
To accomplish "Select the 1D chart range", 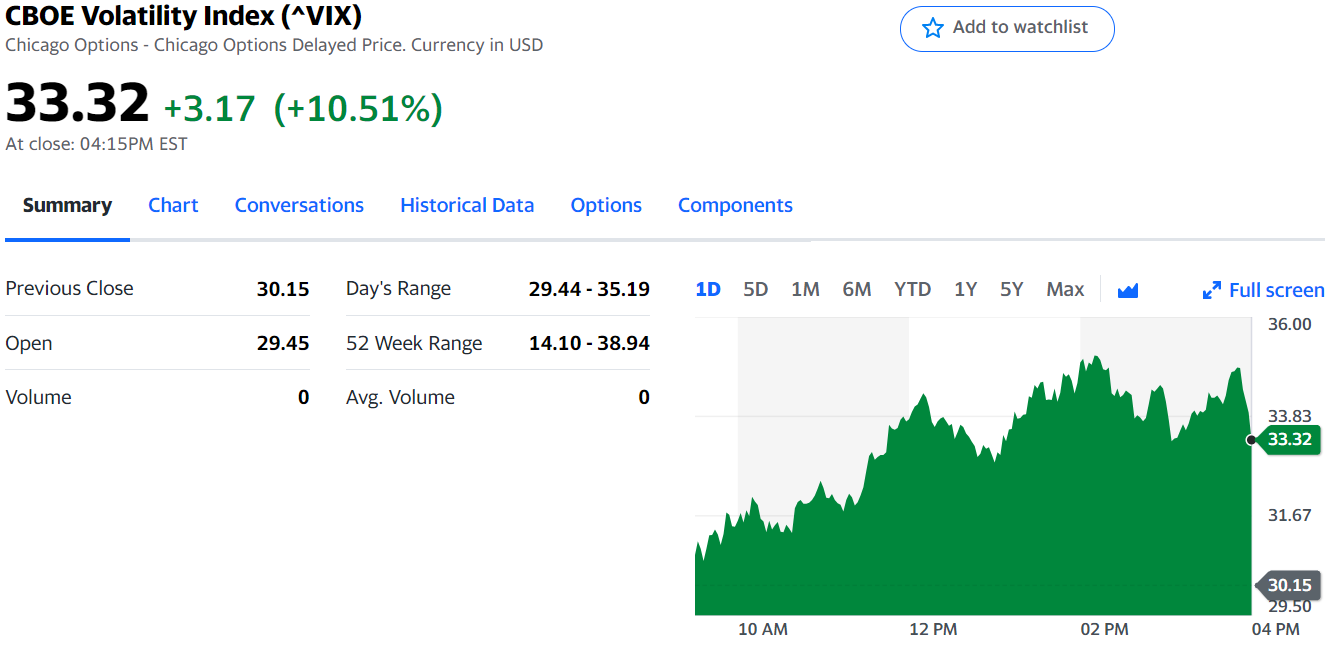I will 708,289.
